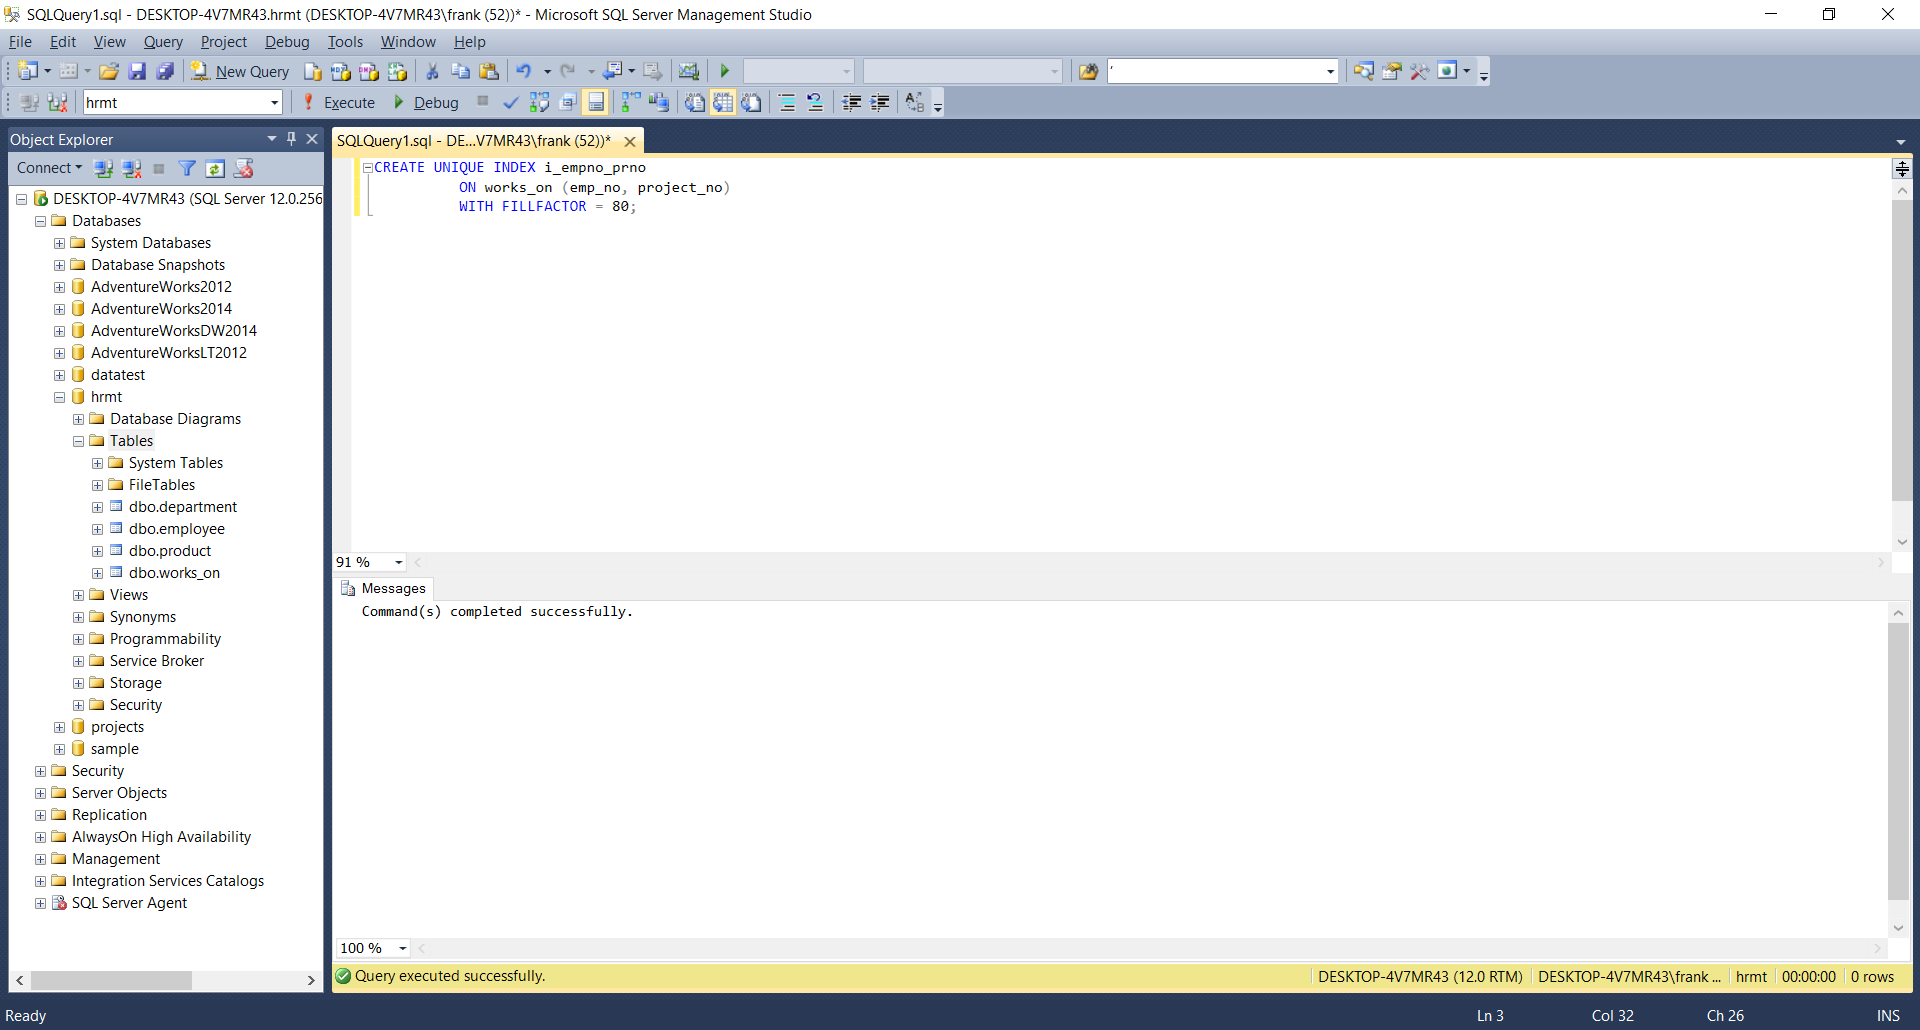Viewport: 1920px width, 1030px height.
Task: Click the Object Explorer horizontal scrollbar thumb
Action: point(111,980)
